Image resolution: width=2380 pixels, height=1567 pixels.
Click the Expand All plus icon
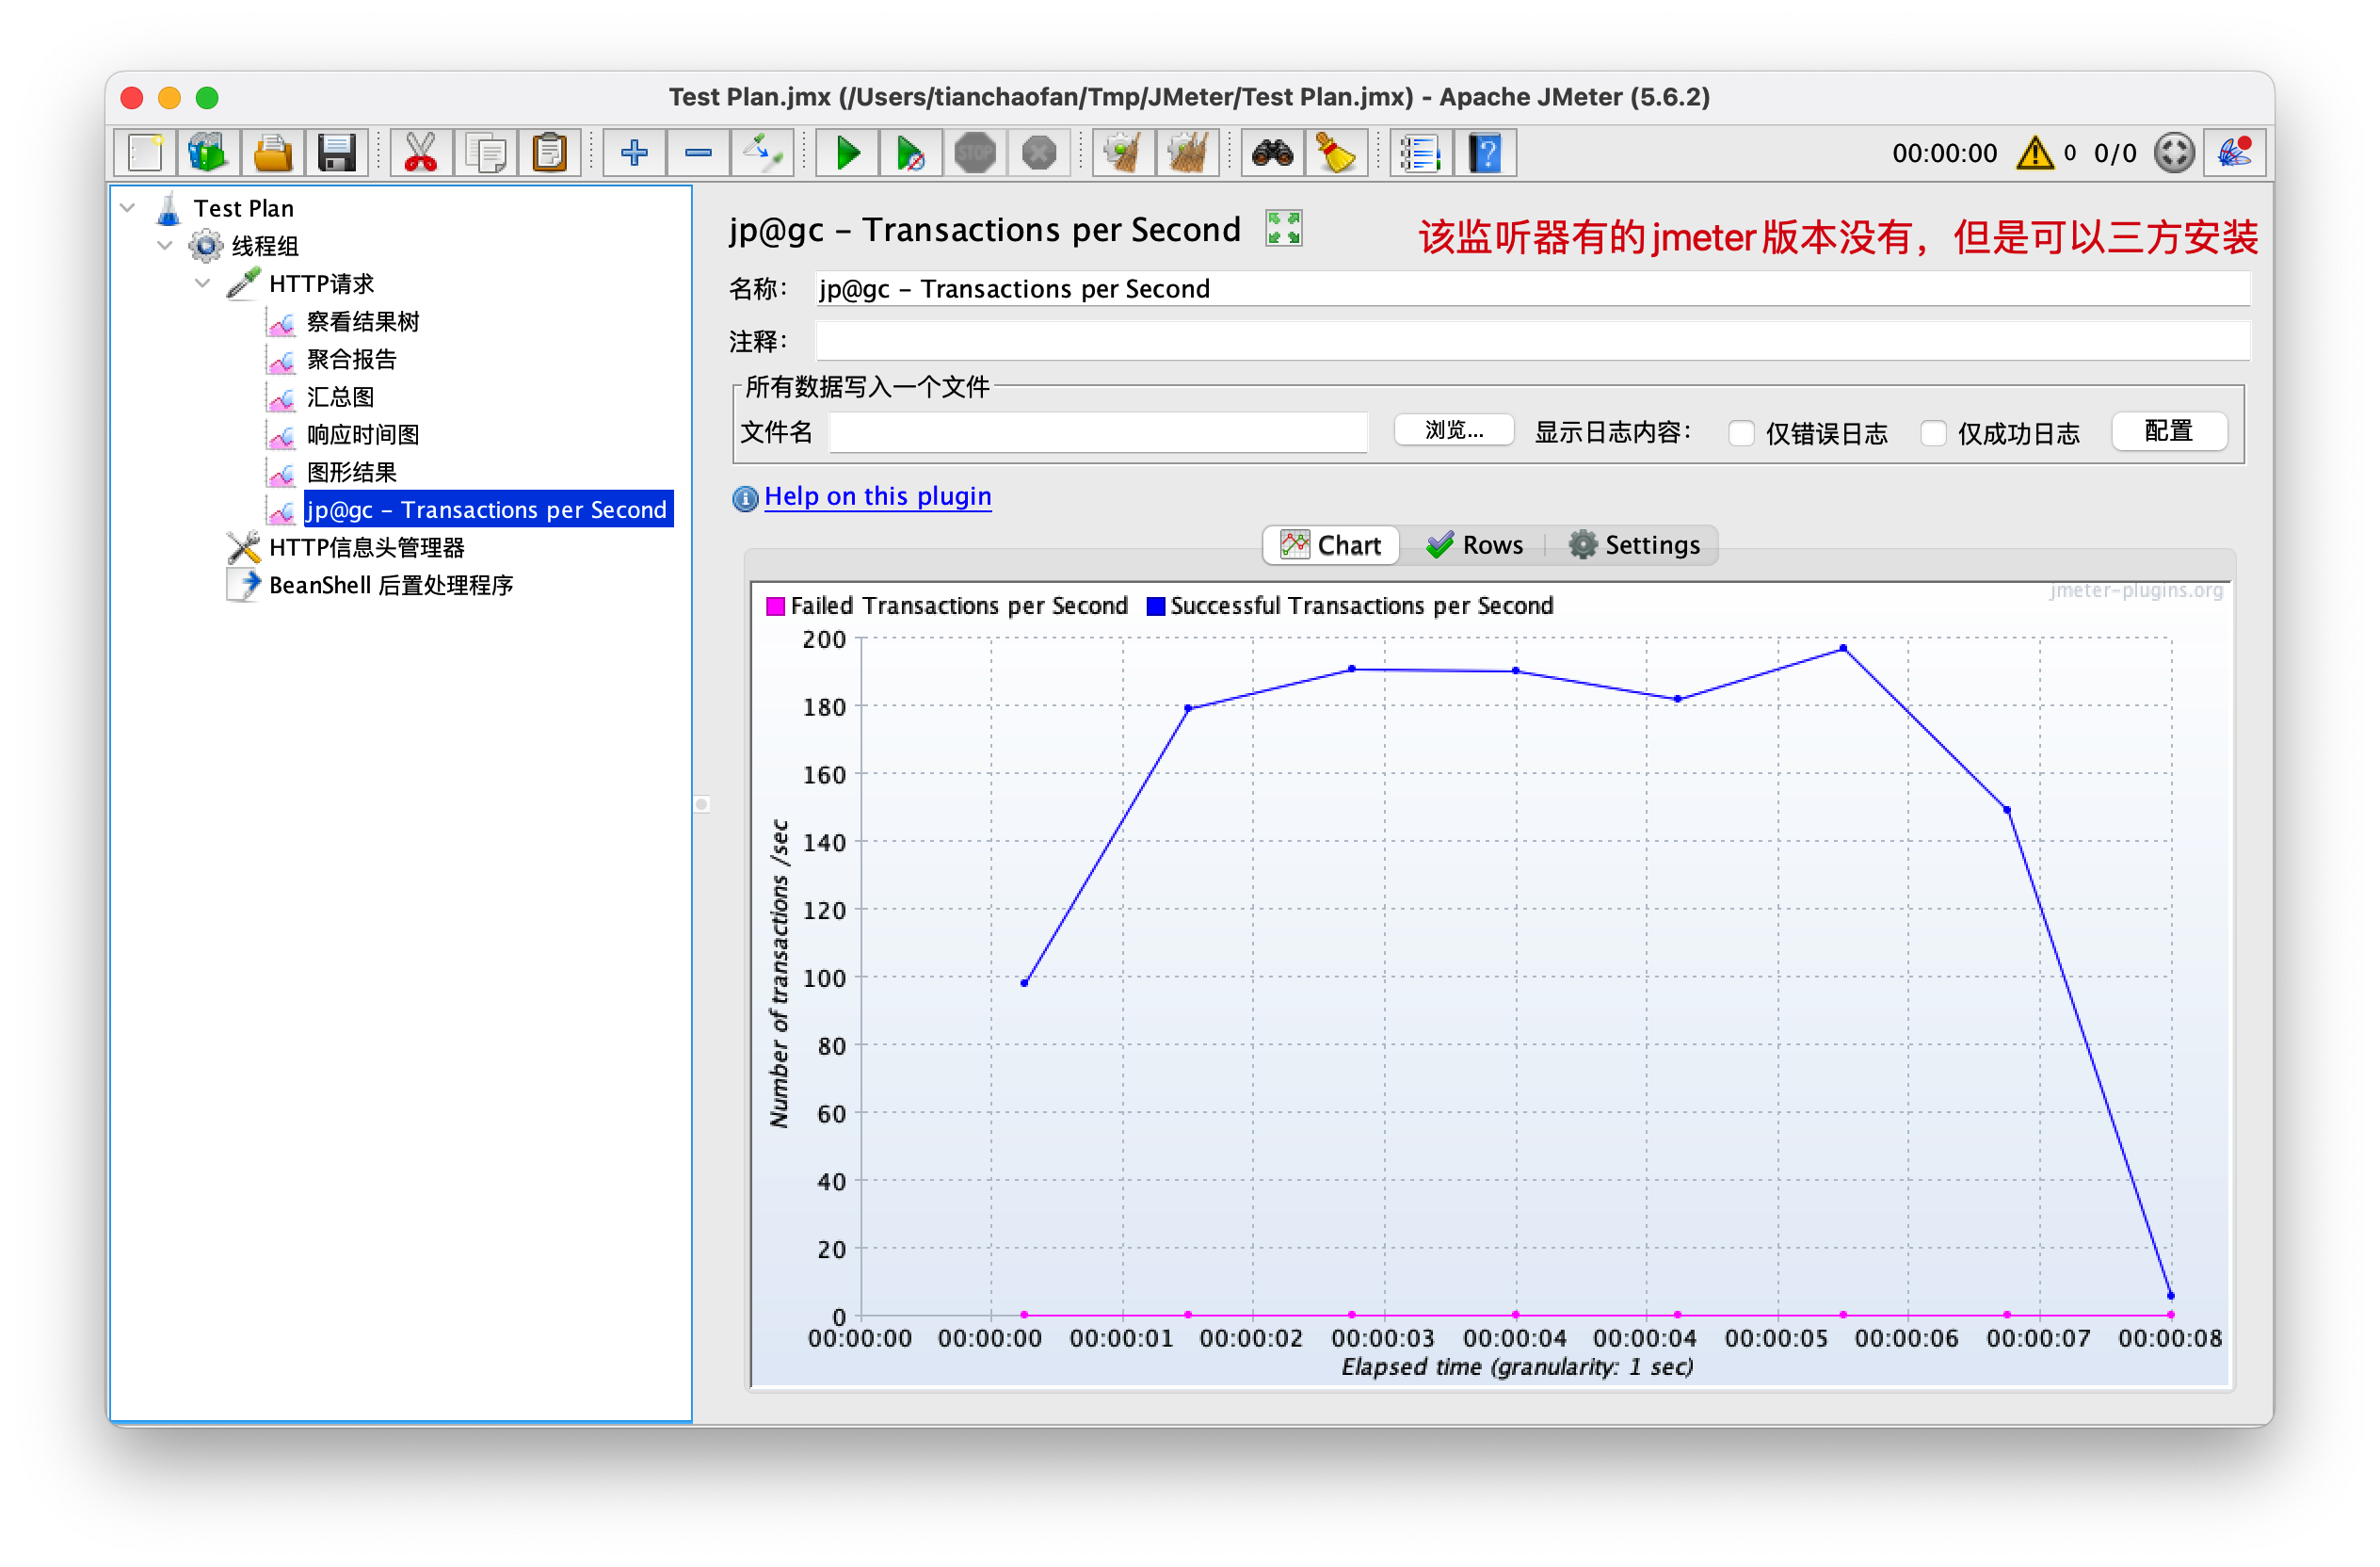coord(634,153)
